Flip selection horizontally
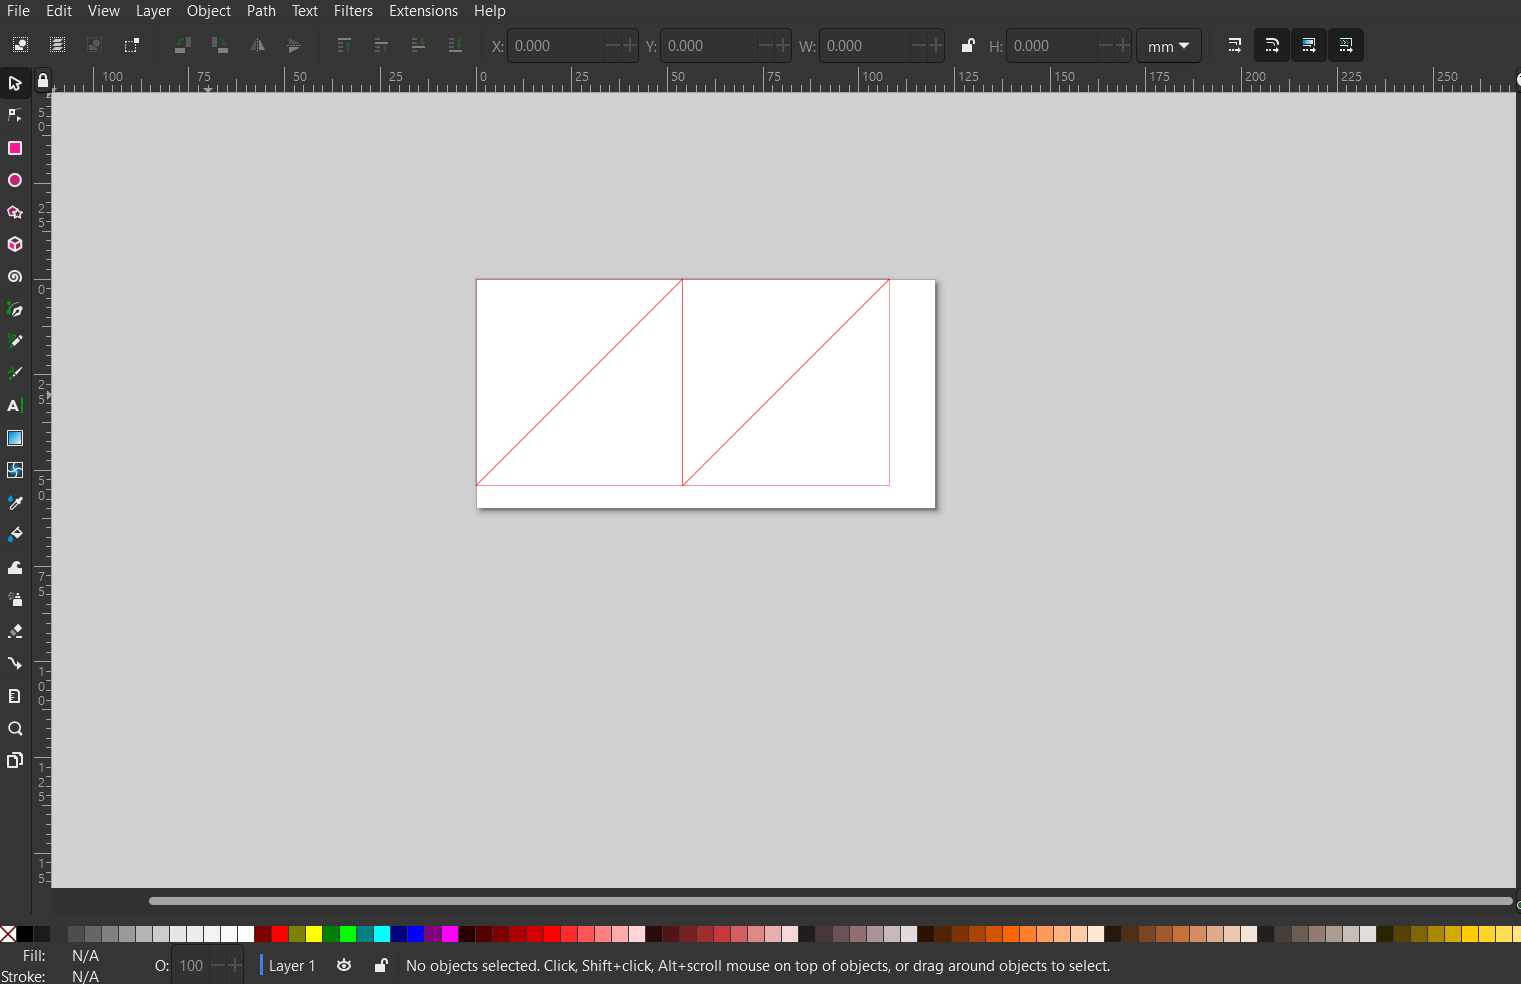Image resolution: width=1521 pixels, height=984 pixels. click(257, 45)
